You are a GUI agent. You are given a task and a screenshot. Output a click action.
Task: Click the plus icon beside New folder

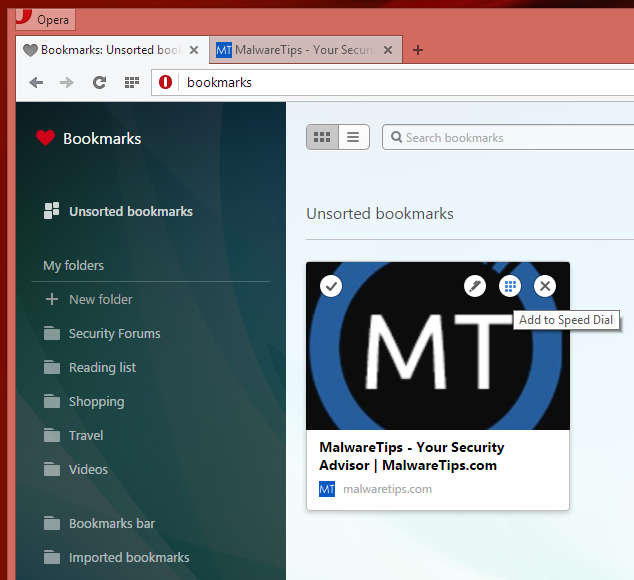pos(52,299)
